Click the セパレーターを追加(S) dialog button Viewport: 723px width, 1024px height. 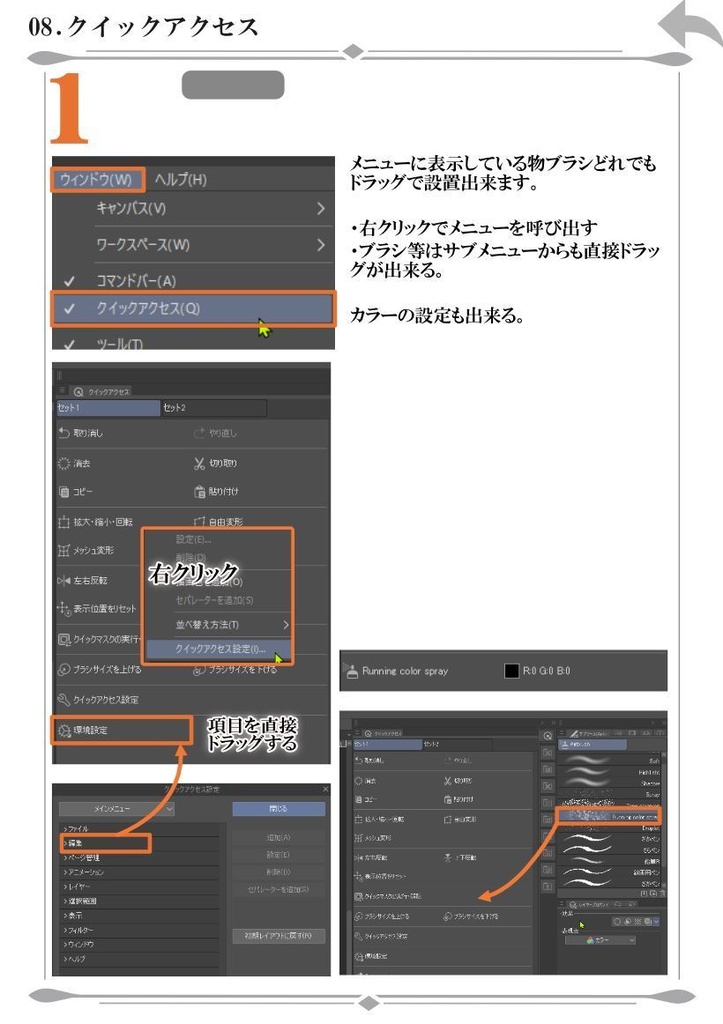tap(279, 889)
